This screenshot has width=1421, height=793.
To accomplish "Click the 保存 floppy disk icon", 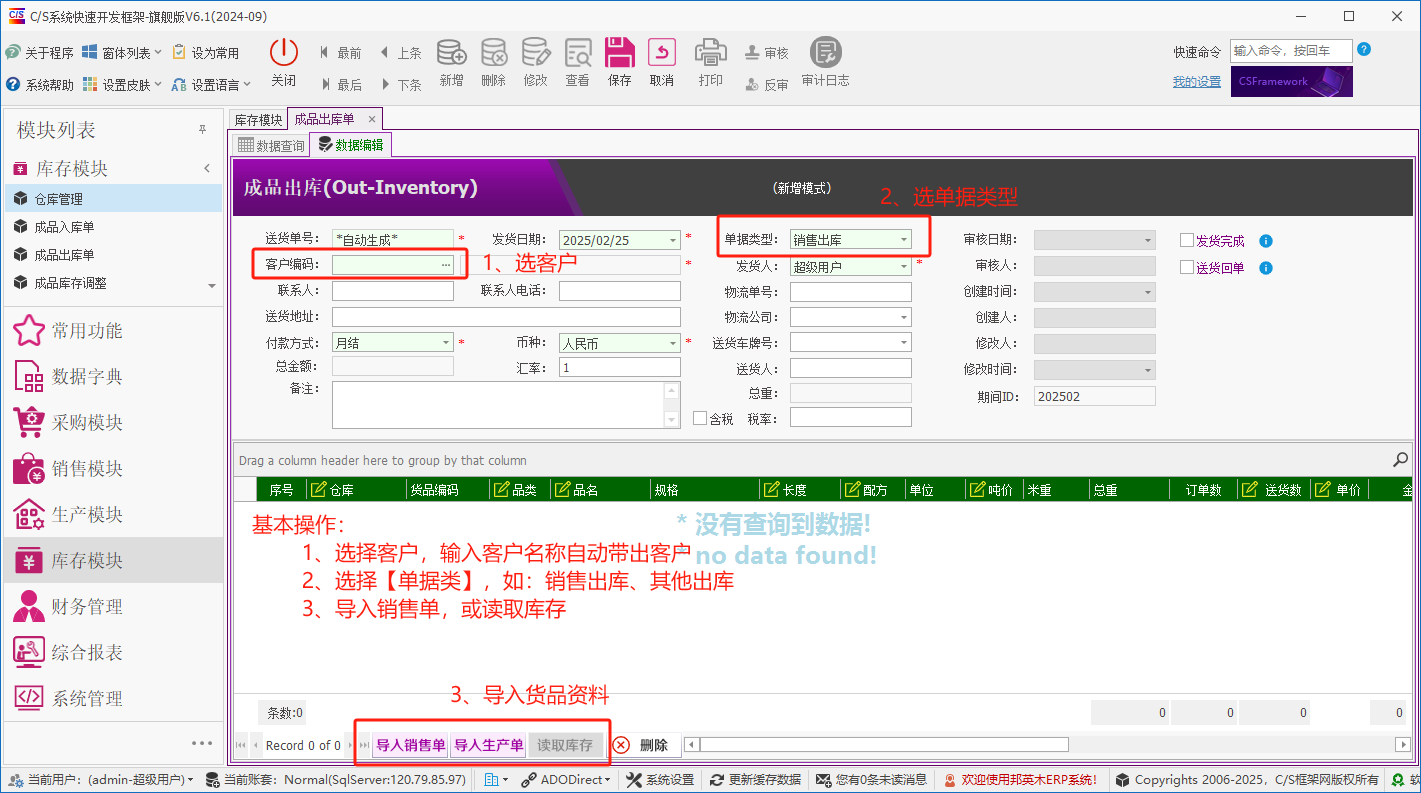I will click(620, 52).
